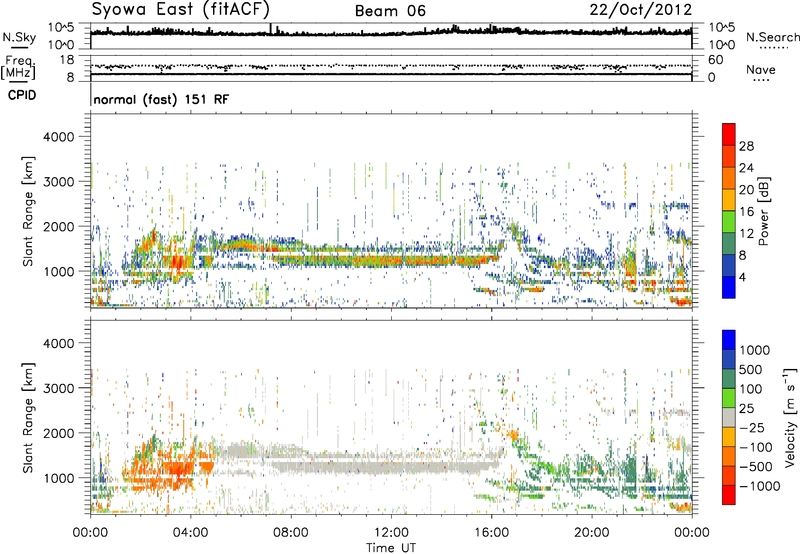
Task: Click the '2000' tick on the velocity panel
Action: (x=58, y=433)
